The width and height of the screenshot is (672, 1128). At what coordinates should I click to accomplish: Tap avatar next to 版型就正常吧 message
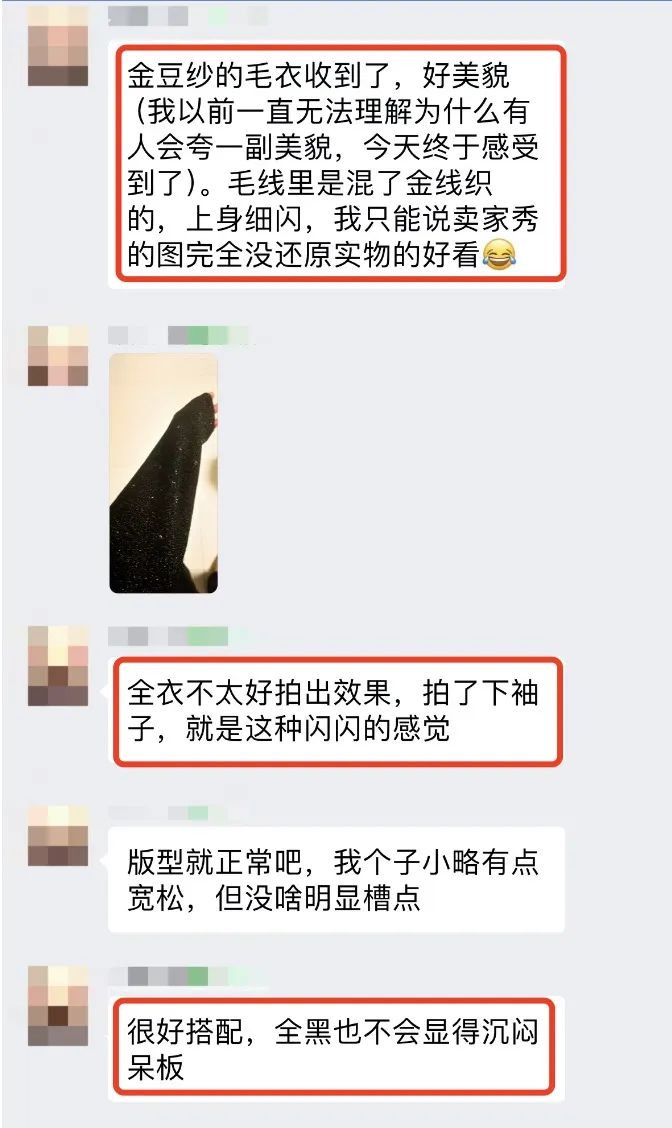click(x=58, y=836)
